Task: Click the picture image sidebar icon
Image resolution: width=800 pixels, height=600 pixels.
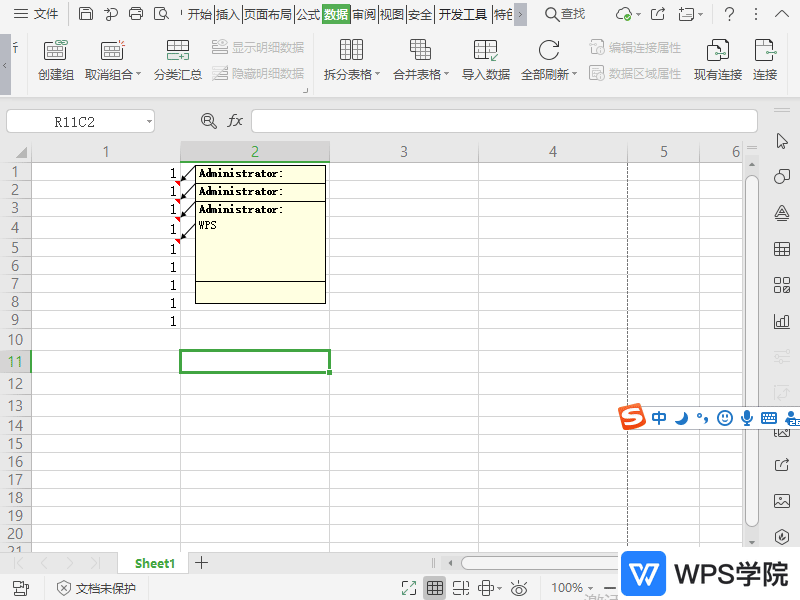Action: click(x=782, y=501)
